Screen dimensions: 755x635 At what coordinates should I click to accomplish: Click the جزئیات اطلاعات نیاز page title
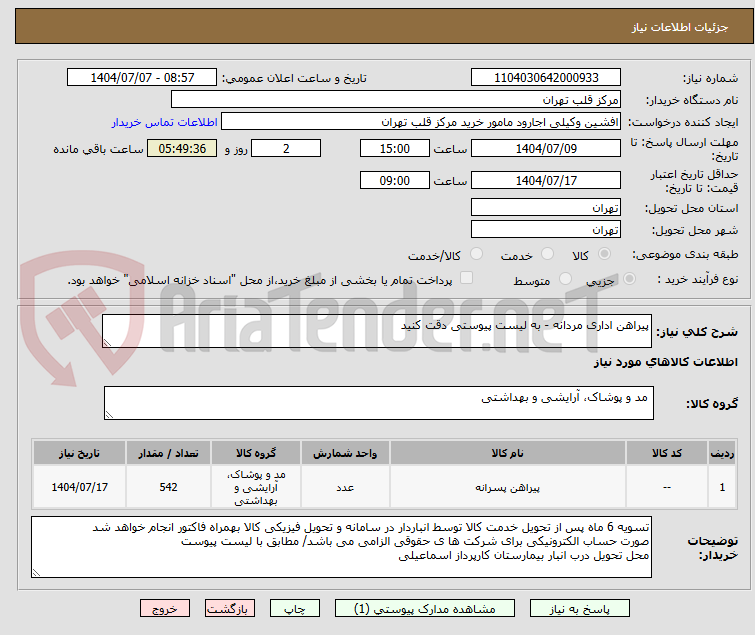(x=680, y=27)
